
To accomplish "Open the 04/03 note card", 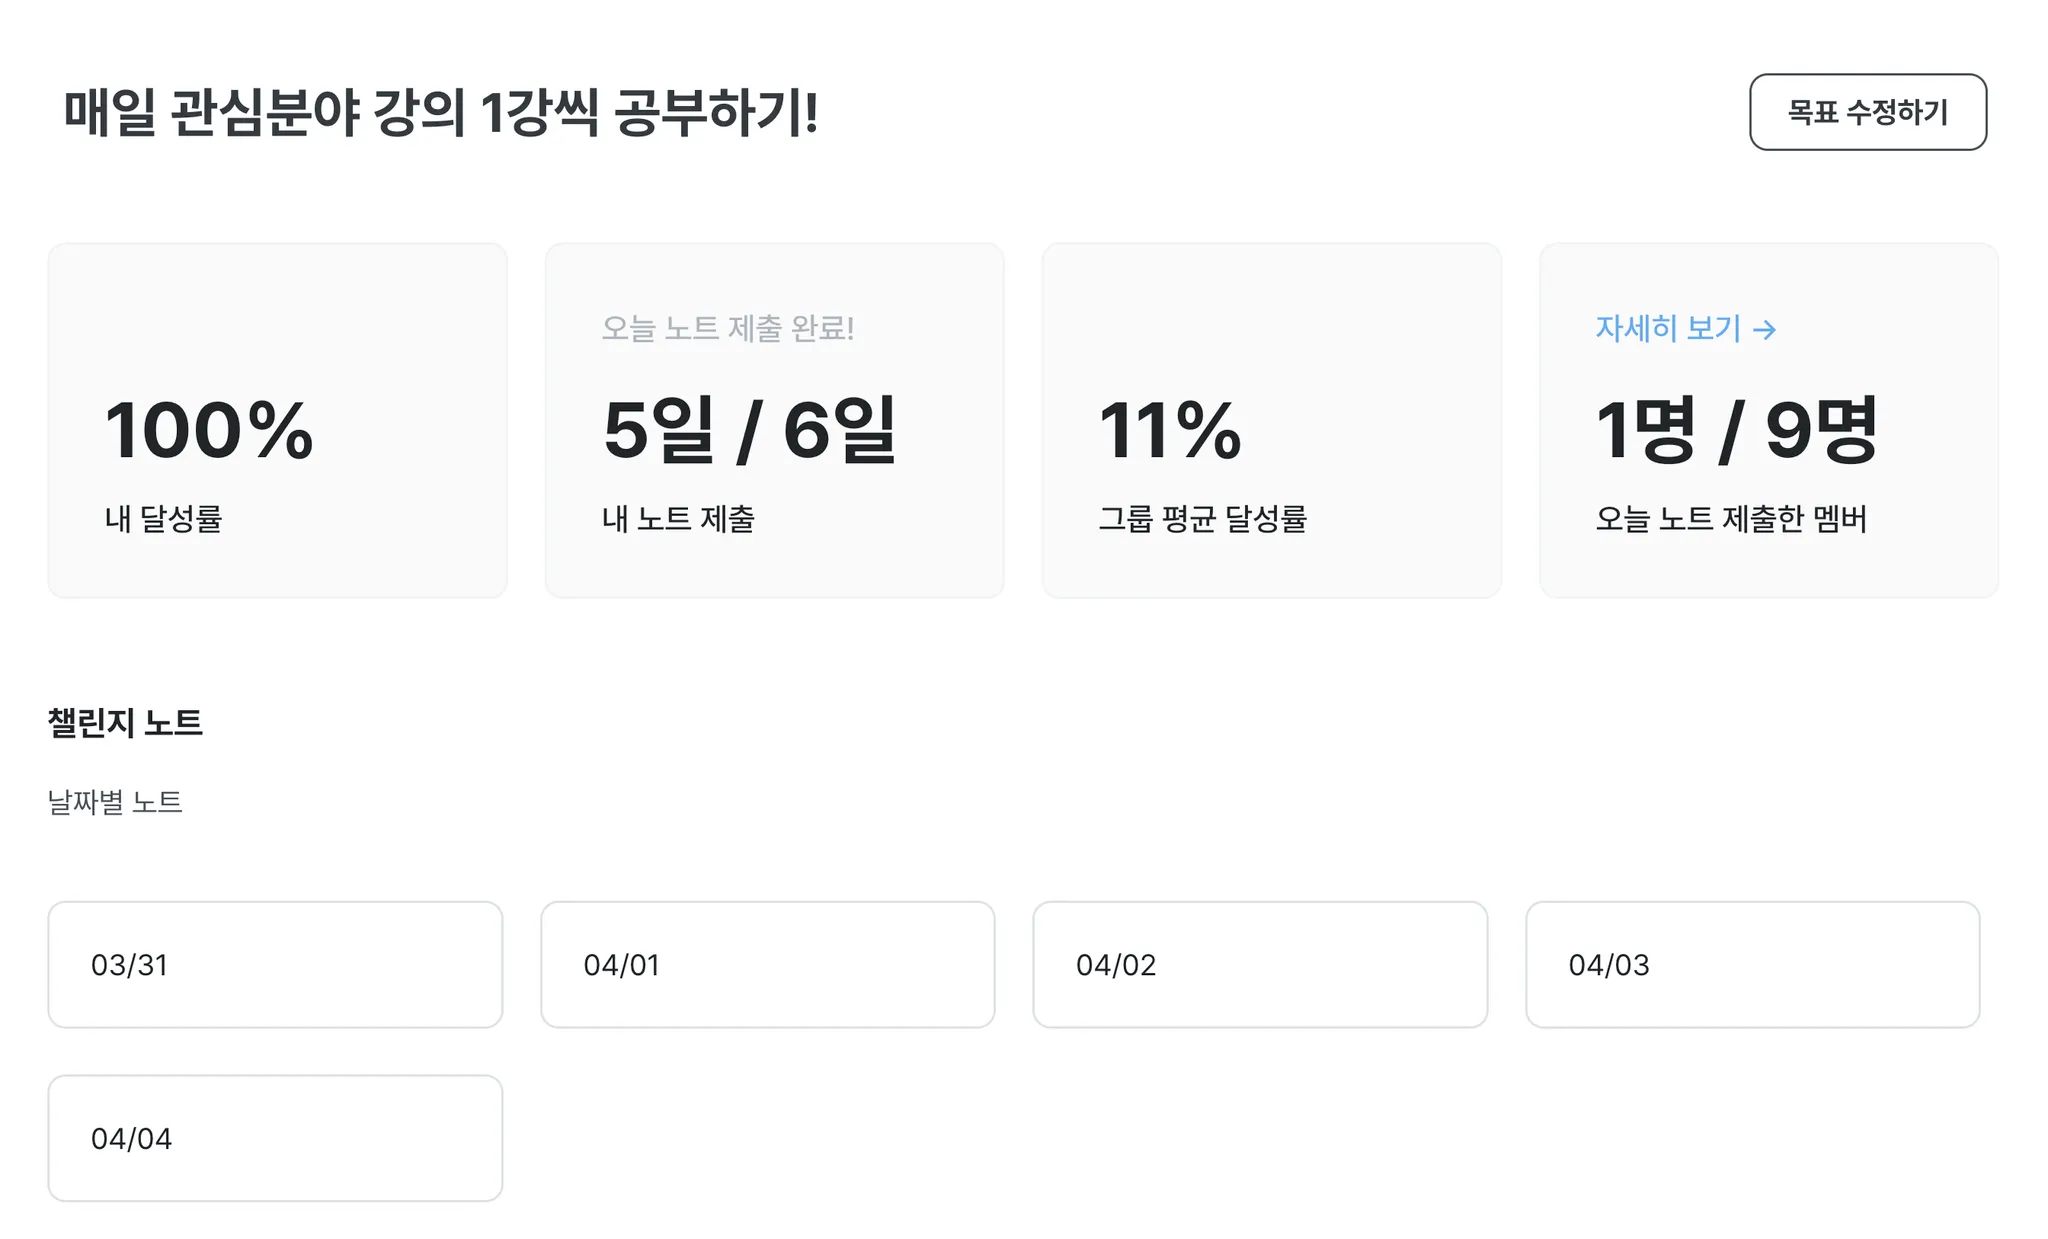I will coord(1752,964).
